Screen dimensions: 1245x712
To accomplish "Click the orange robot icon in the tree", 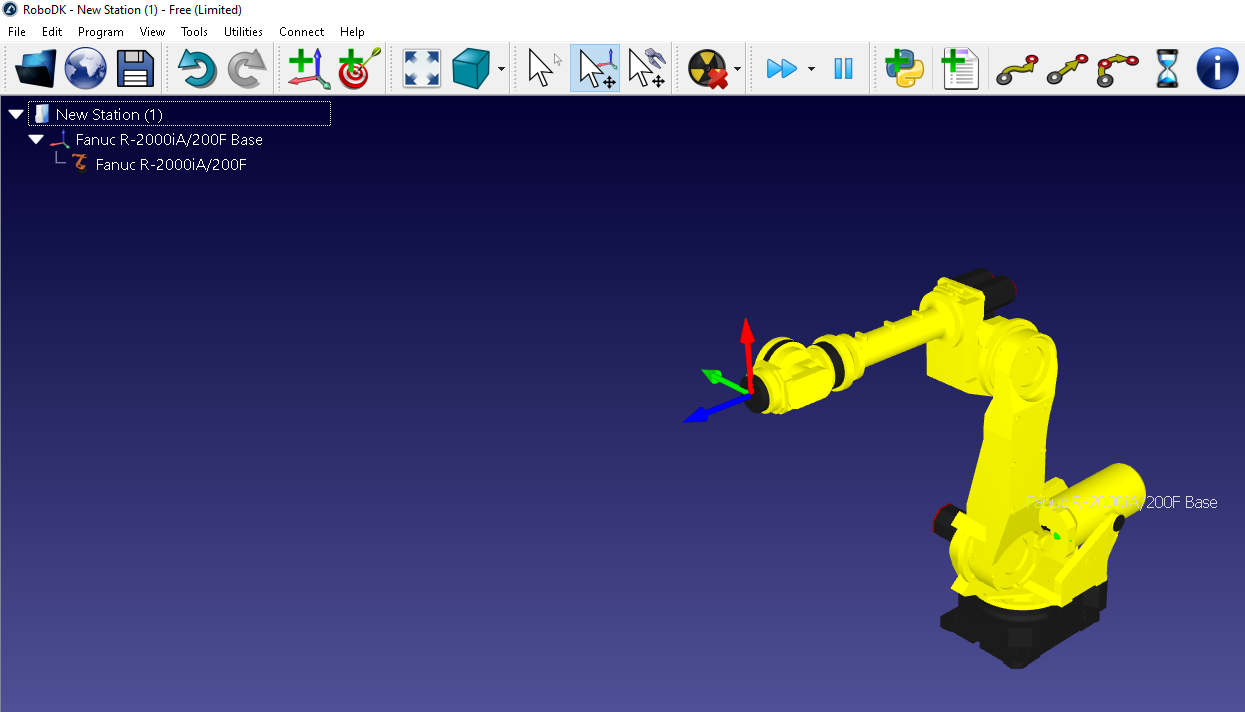I will [x=80, y=164].
